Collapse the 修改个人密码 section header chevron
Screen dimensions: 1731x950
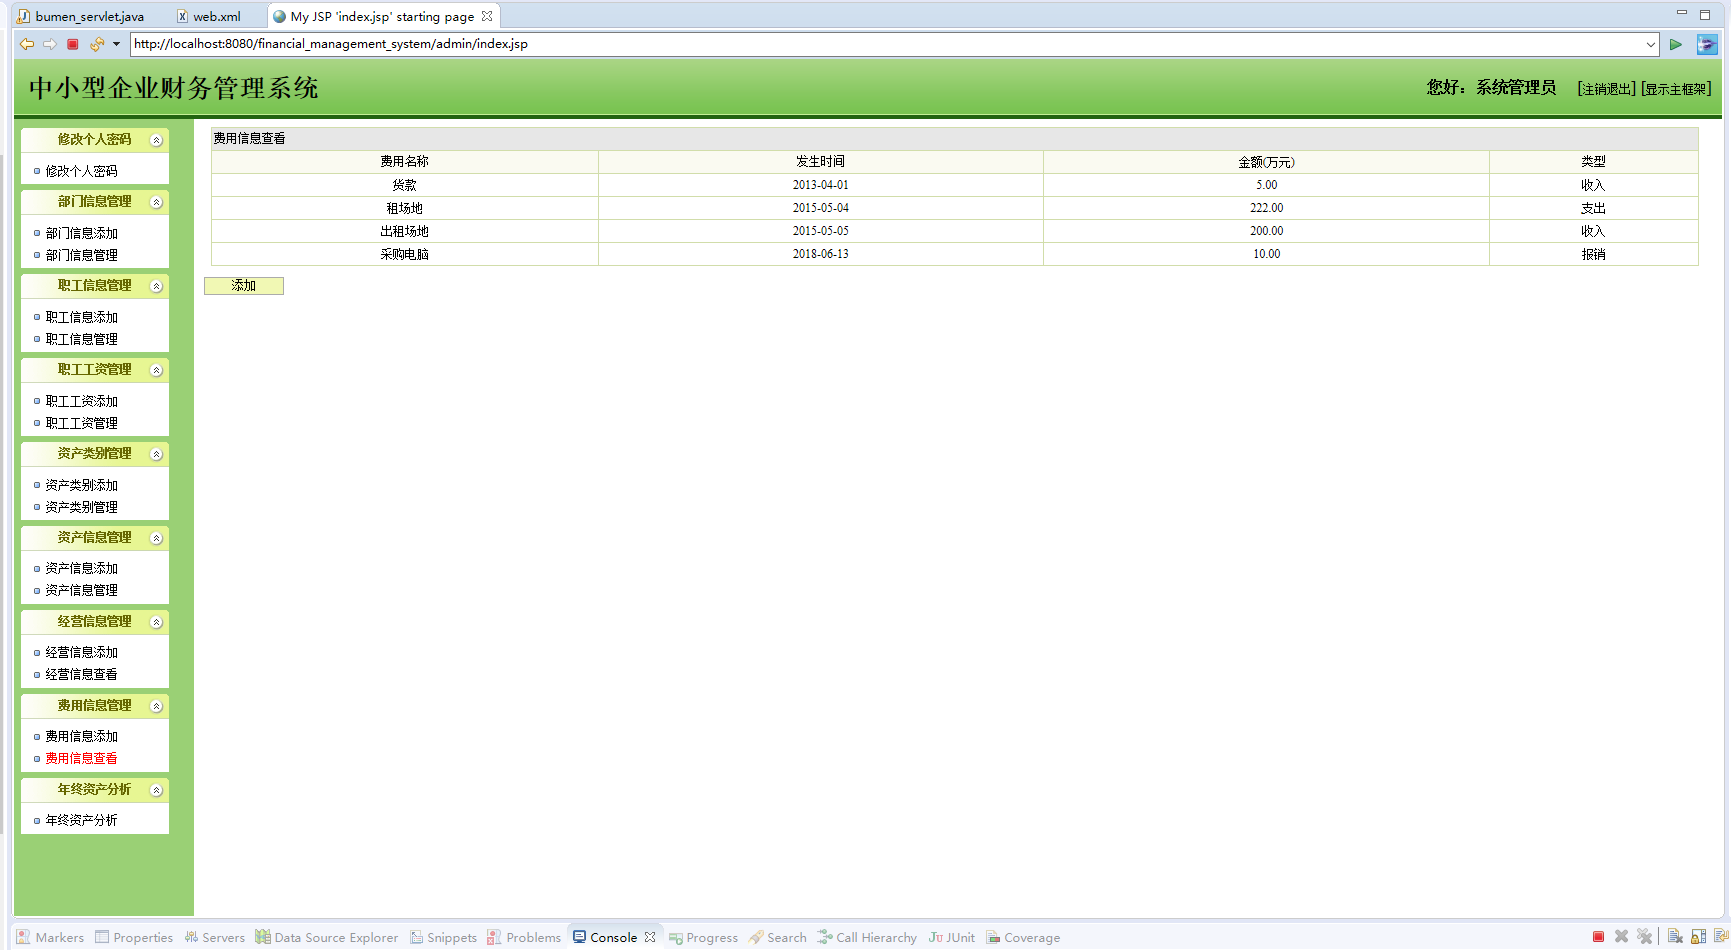point(156,140)
